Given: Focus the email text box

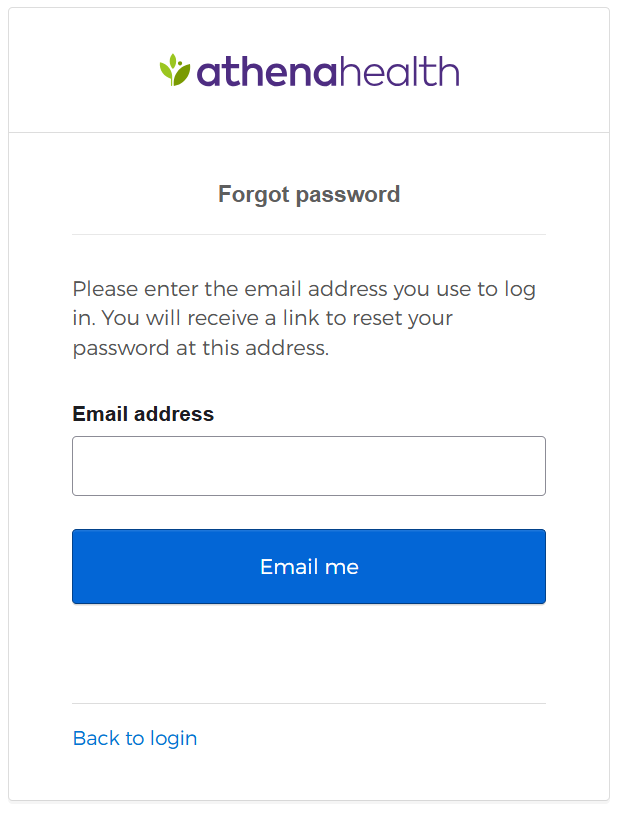Looking at the screenshot, I should click(309, 466).
